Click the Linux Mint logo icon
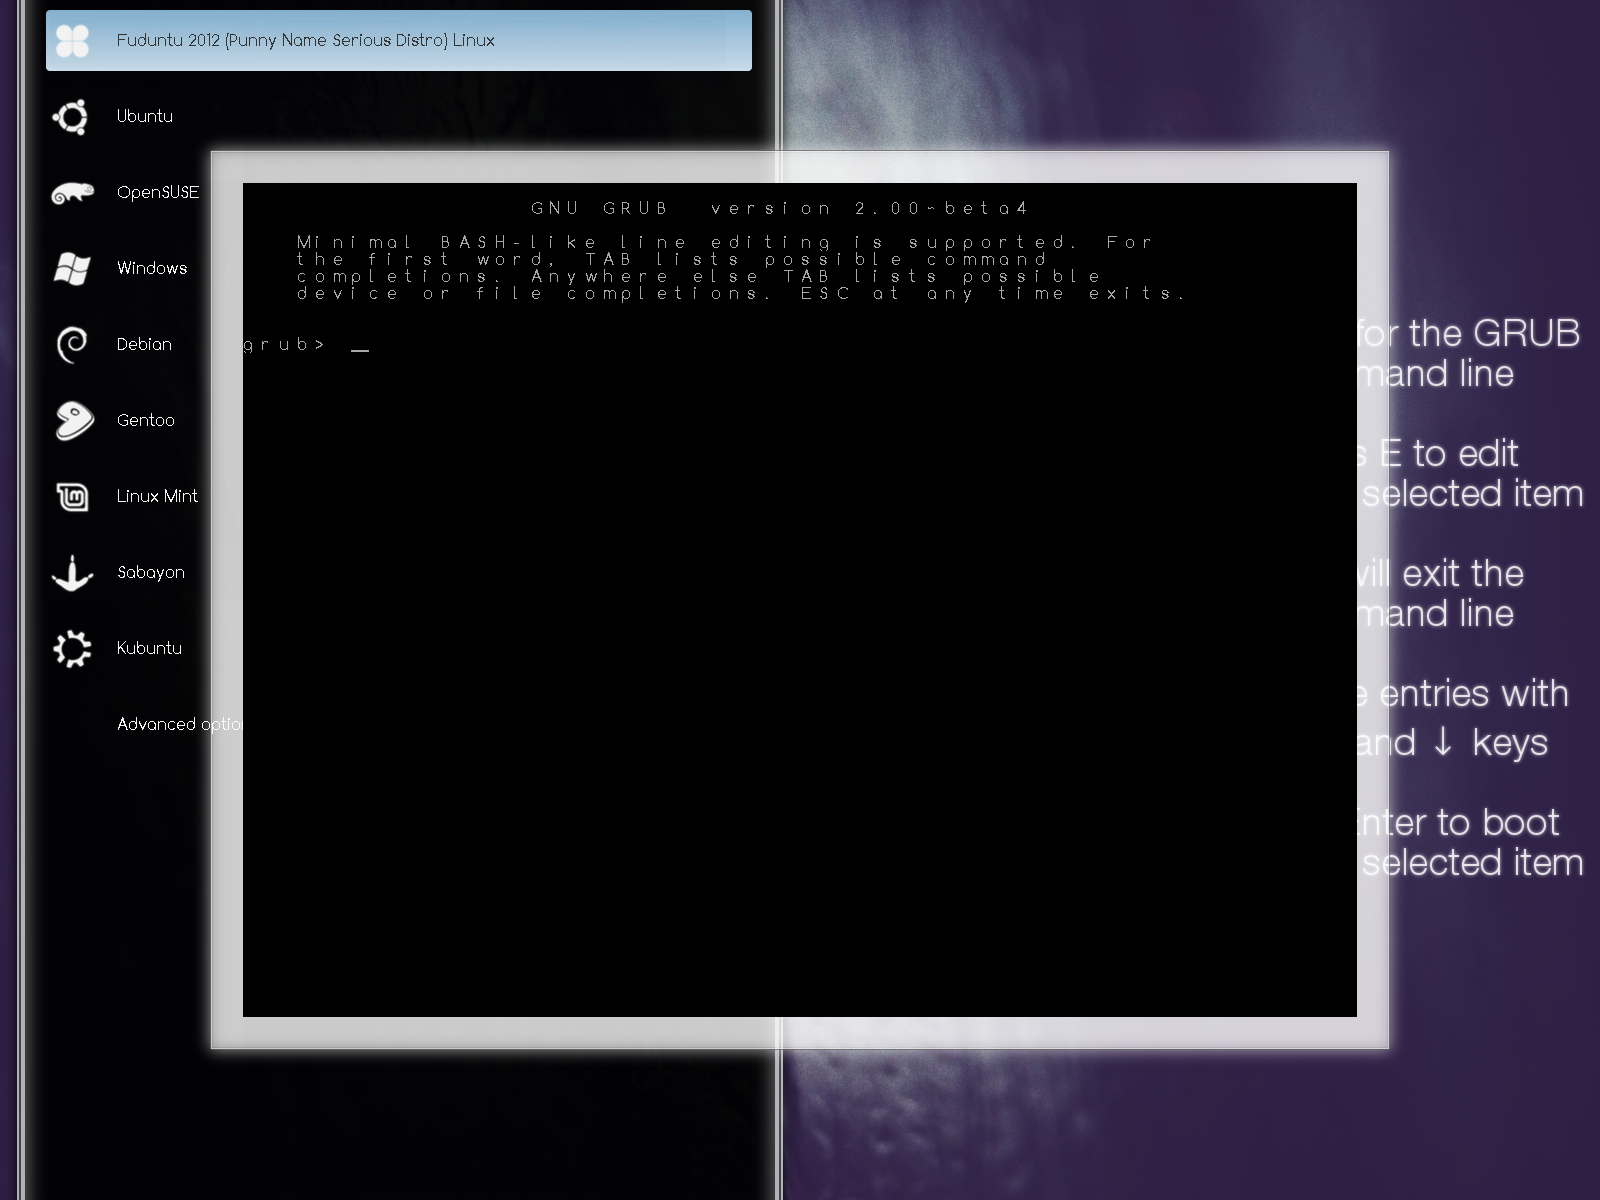 [72, 497]
